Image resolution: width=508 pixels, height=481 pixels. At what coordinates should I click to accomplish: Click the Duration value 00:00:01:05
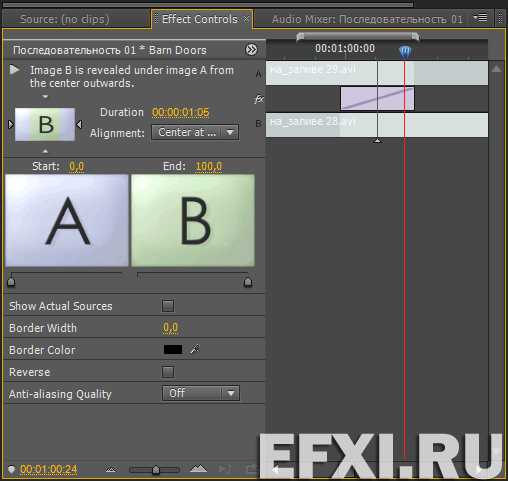181,112
